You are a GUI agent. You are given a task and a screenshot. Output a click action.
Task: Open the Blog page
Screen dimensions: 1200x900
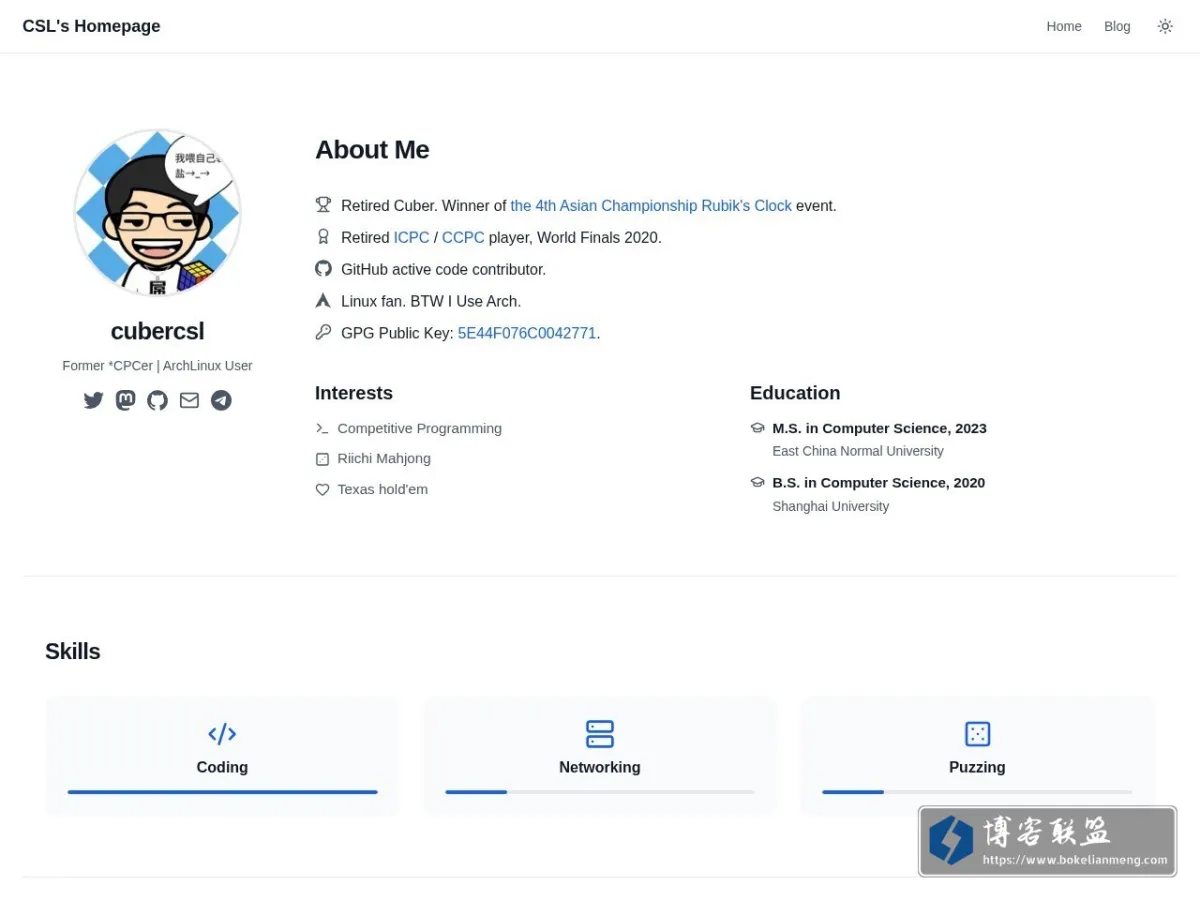click(x=1117, y=27)
